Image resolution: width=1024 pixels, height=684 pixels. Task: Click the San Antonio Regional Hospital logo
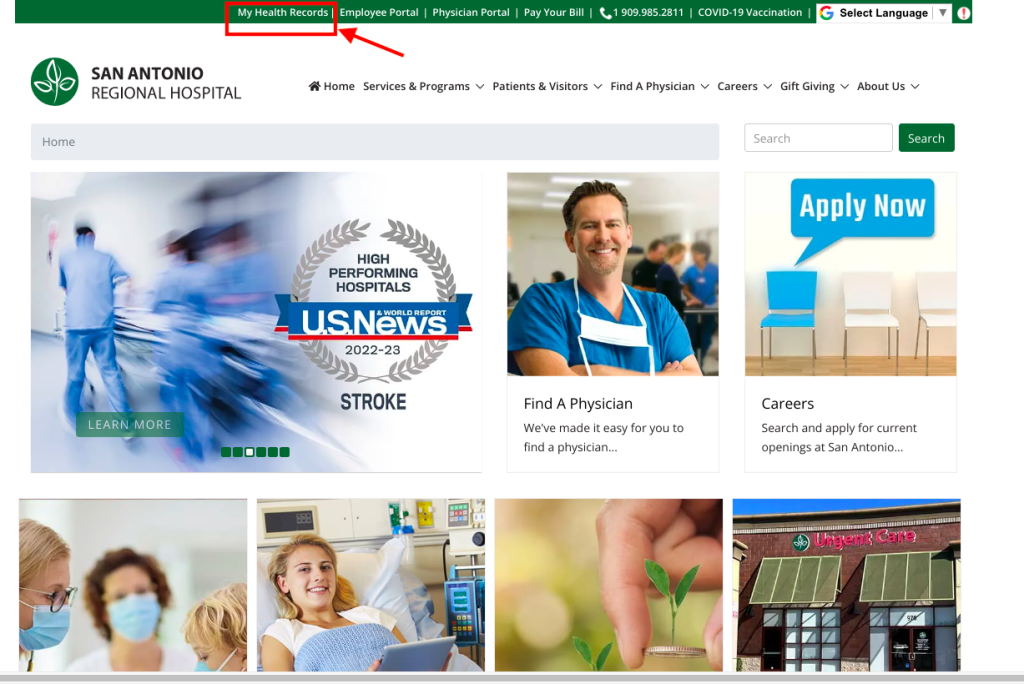coord(136,82)
